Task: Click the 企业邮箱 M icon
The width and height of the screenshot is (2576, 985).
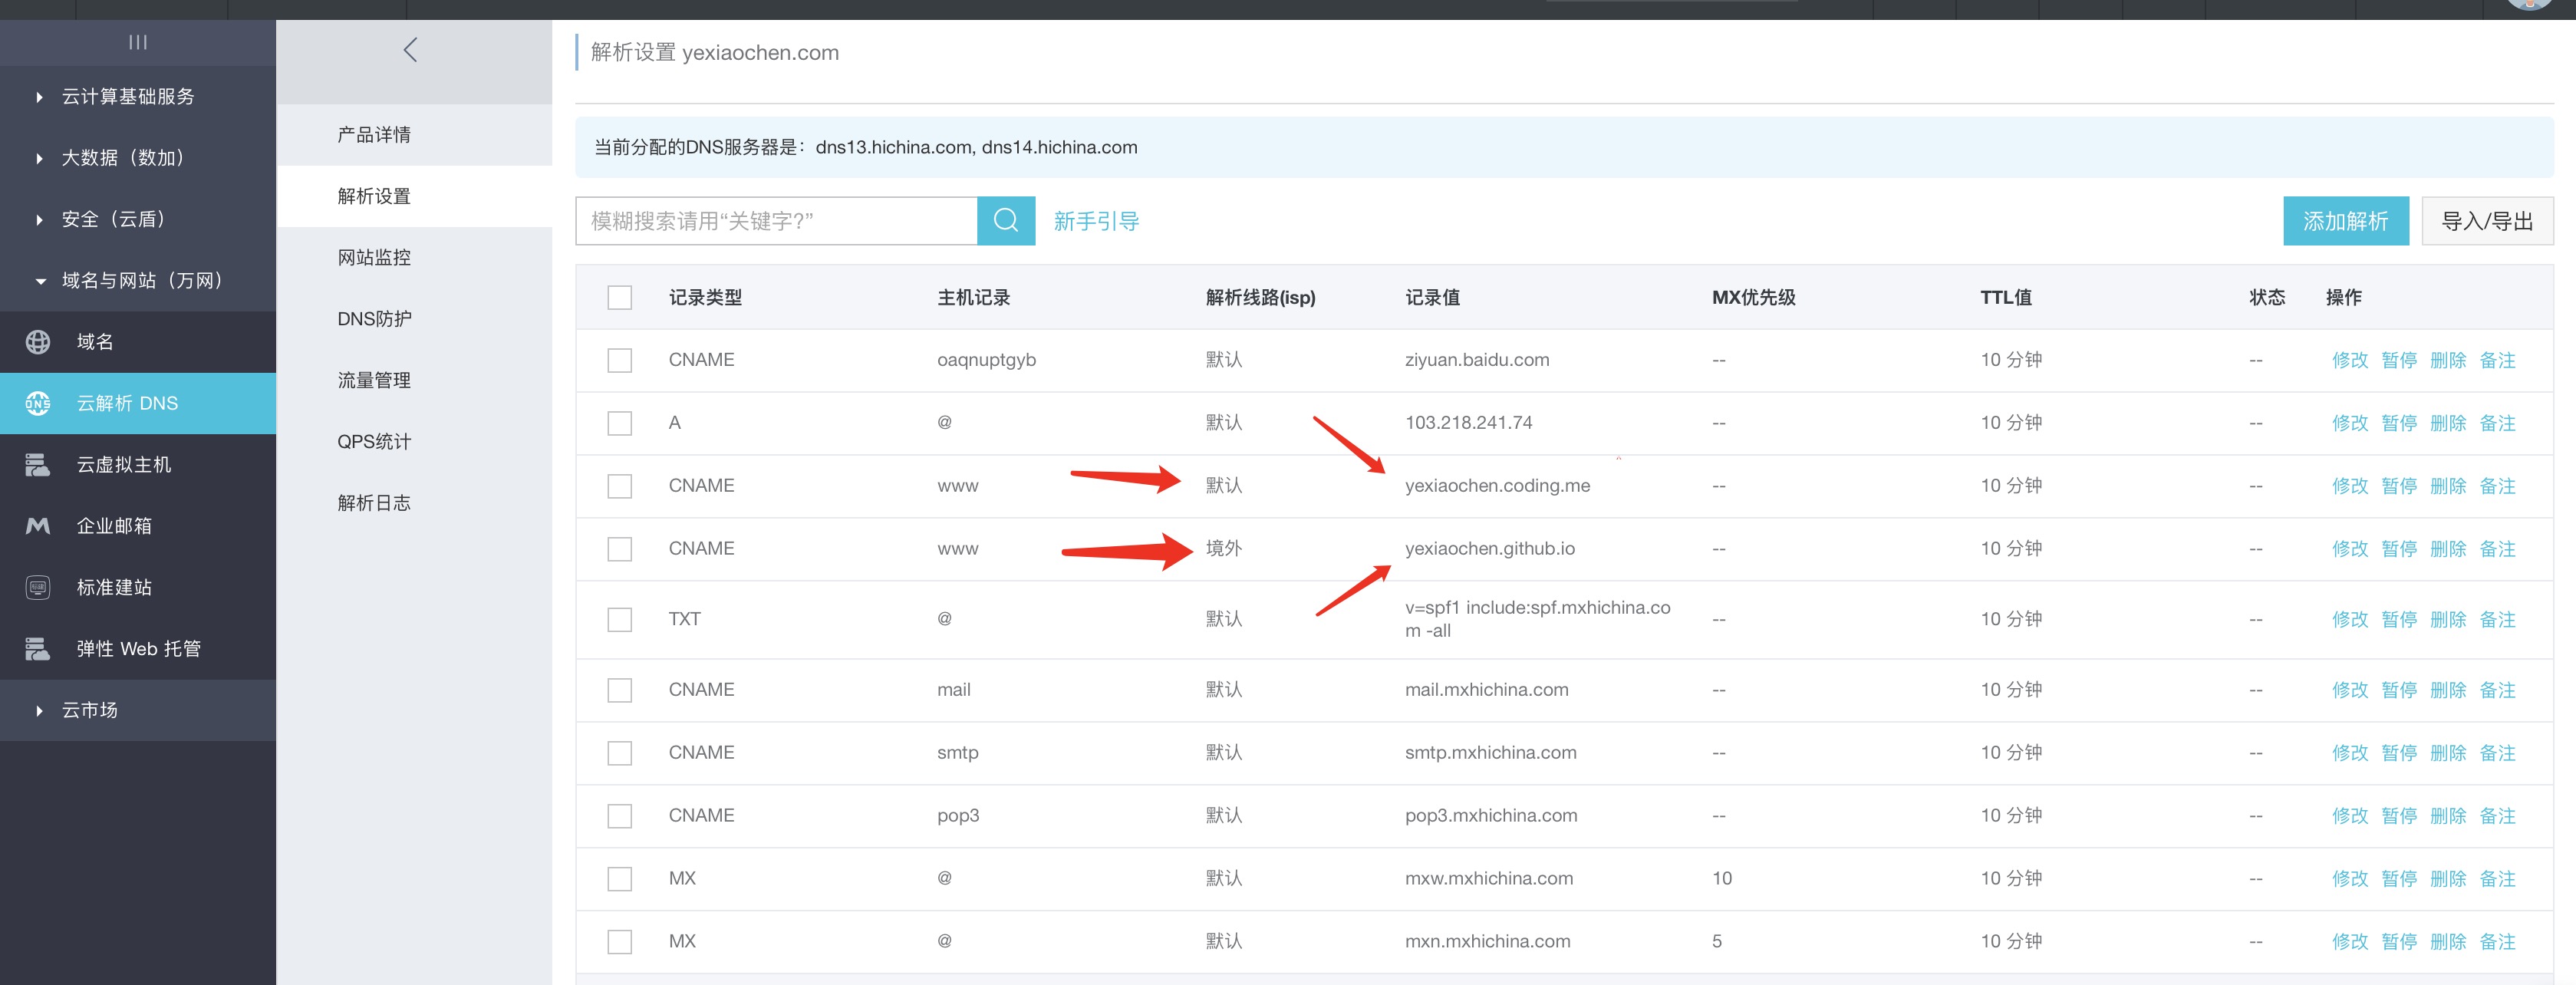Action: [x=38, y=526]
